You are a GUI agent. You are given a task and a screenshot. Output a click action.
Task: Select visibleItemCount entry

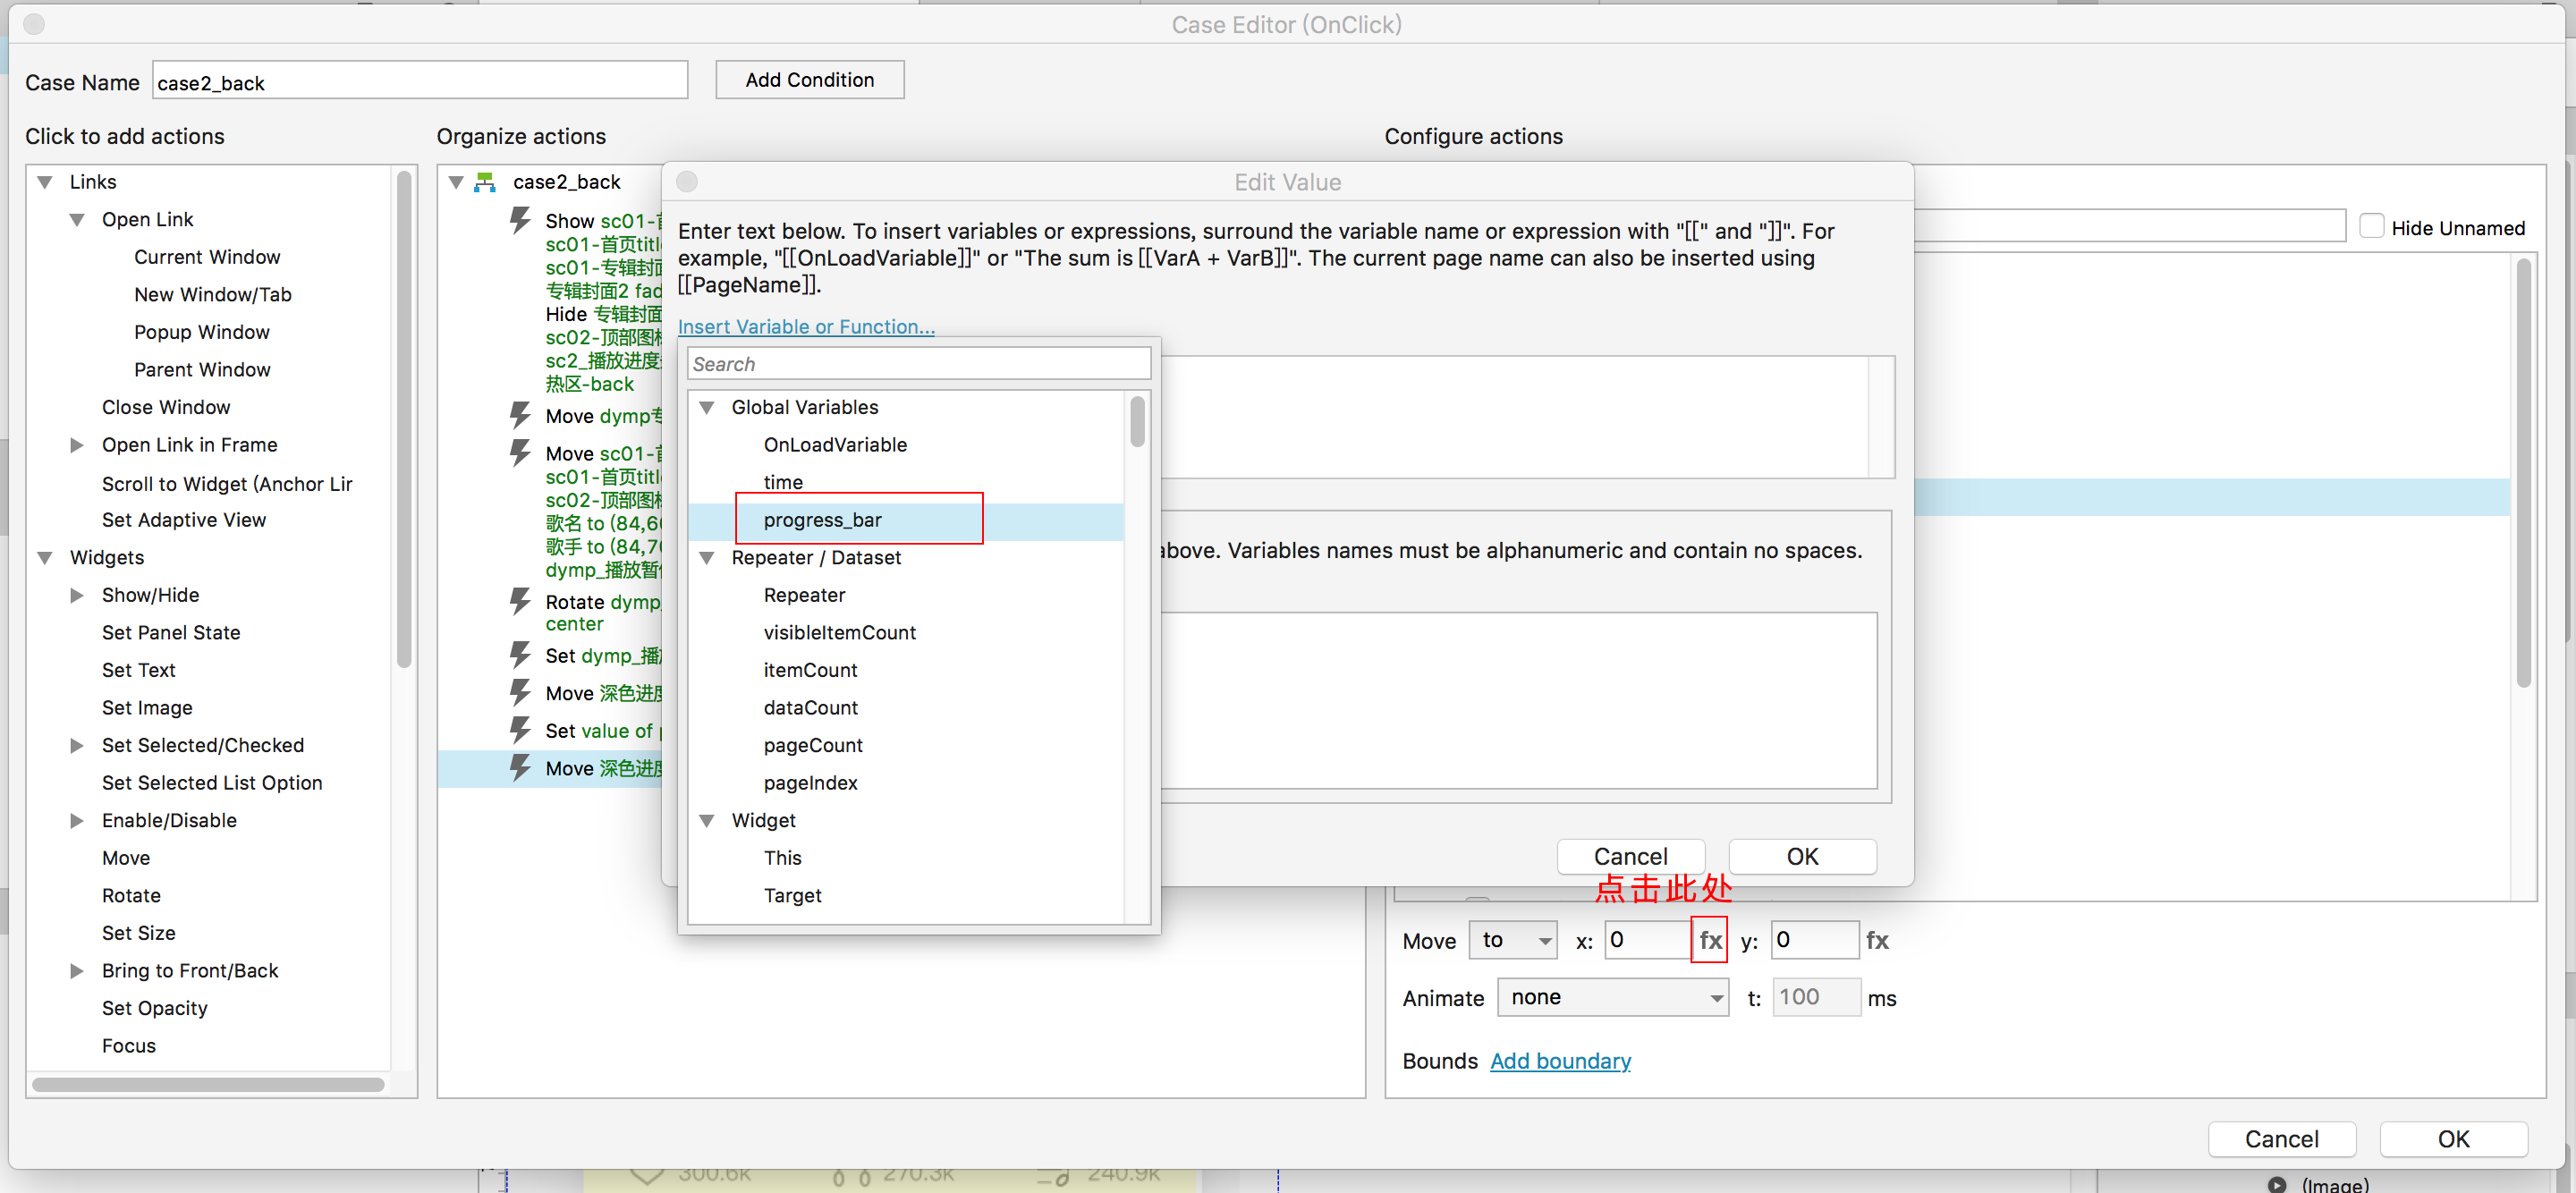tap(839, 633)
